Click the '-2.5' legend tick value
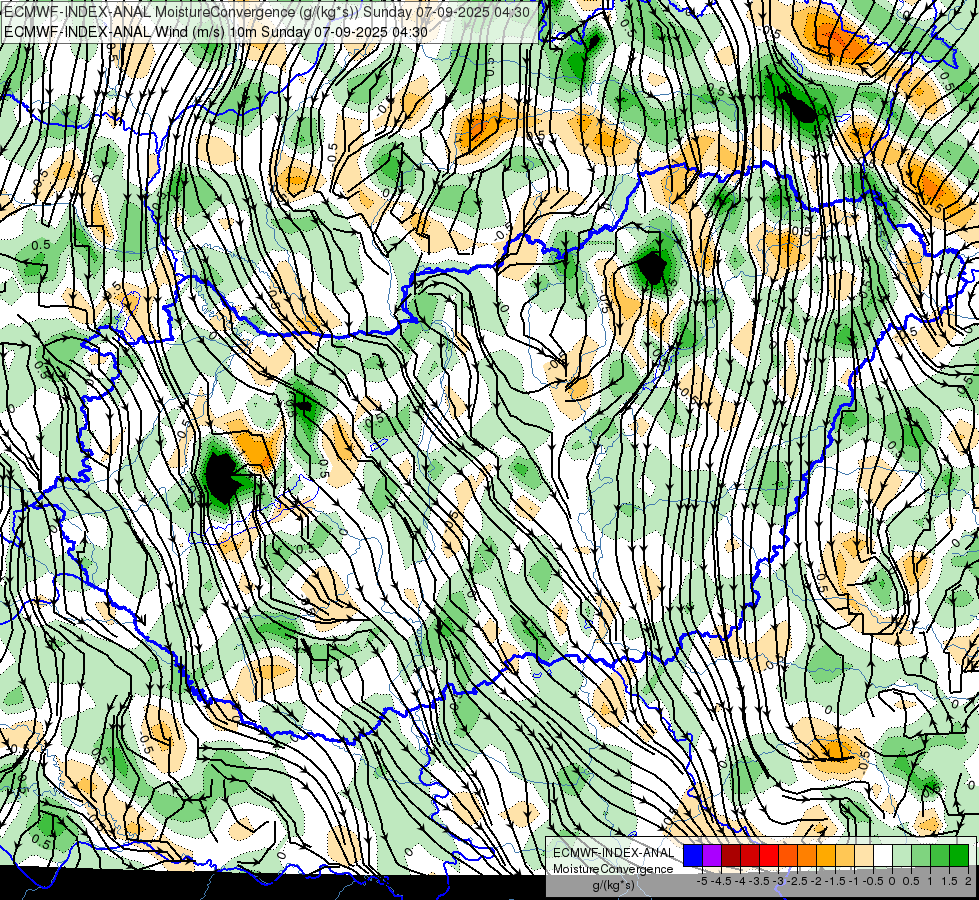Screen dimensions: 979x900 (799, 881)
